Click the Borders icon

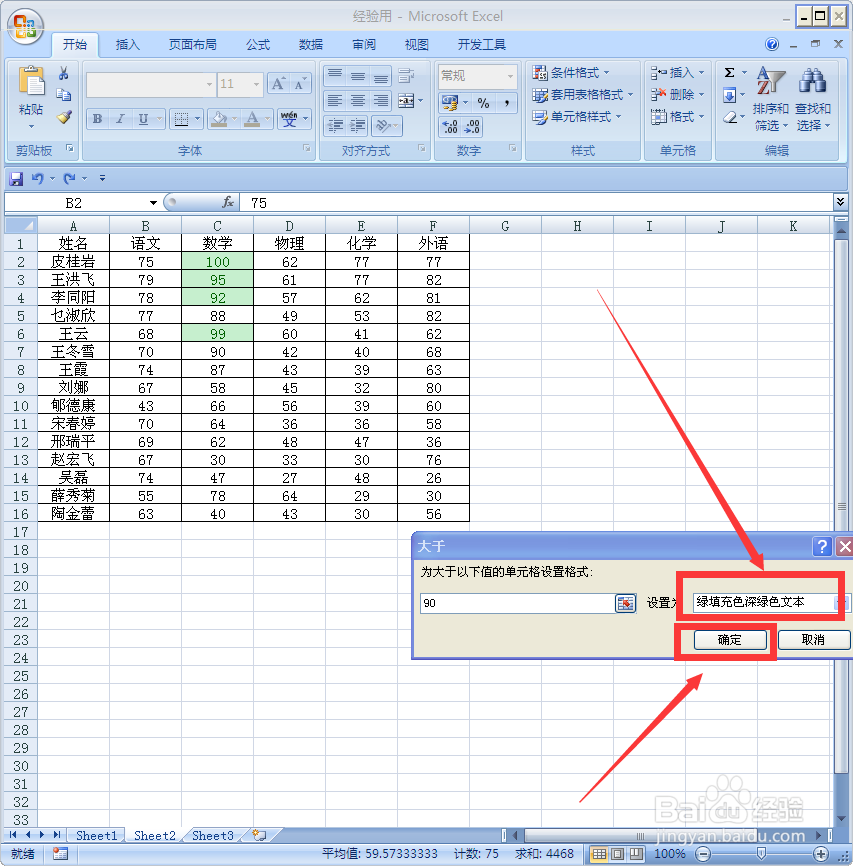(x=181, y=119)
